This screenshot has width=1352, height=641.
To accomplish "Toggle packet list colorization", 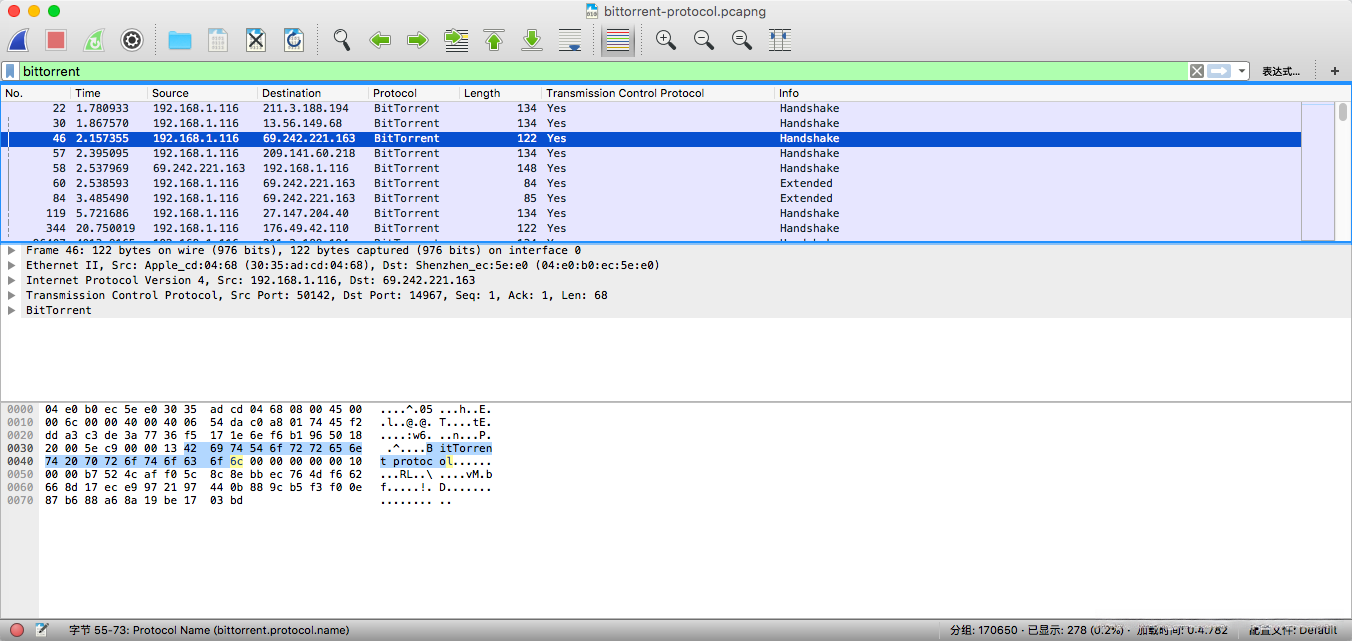I will [619, 40].
